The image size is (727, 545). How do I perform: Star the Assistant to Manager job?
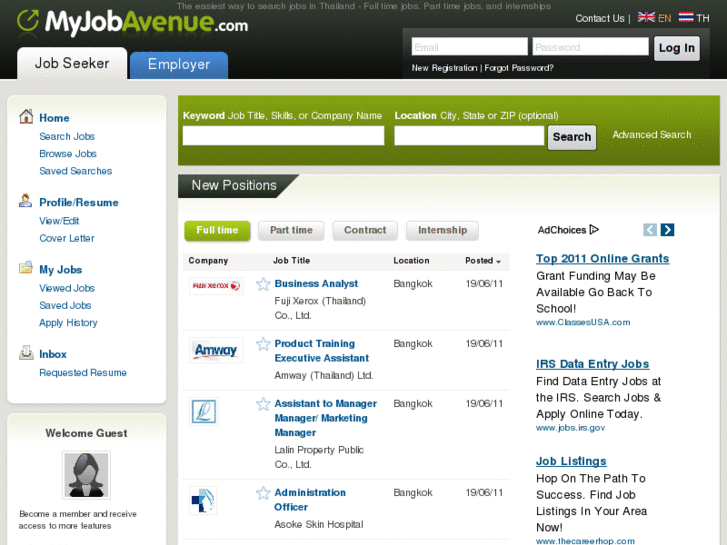263,404
